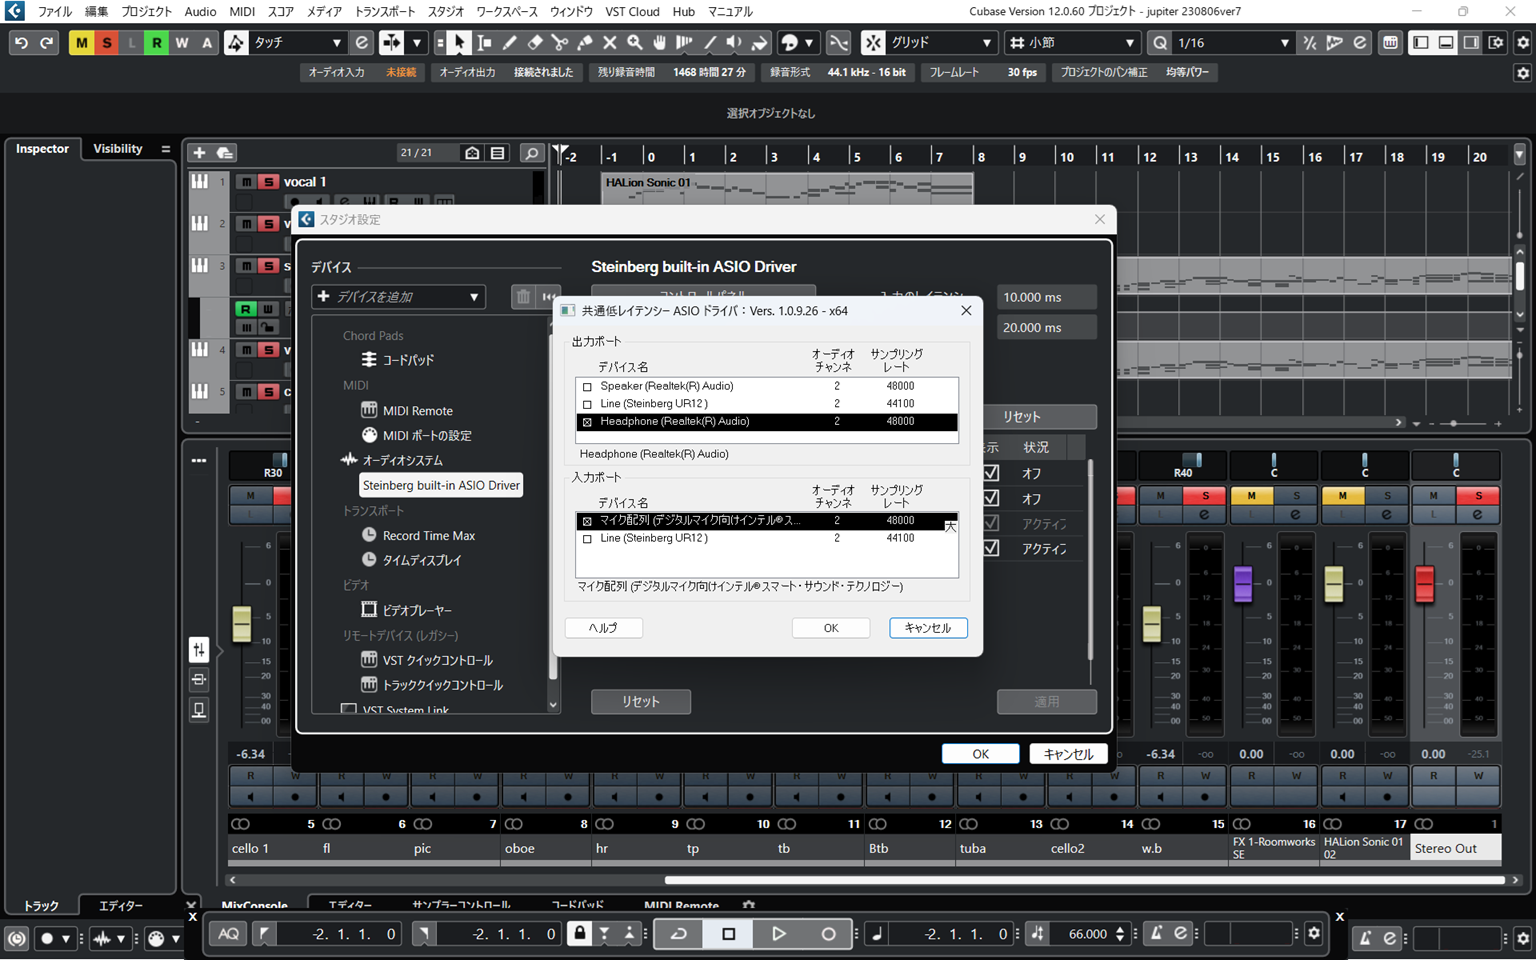Check the Line (Steinberg UR12) output port
Image resolution: width=1536 pixels, height=960 pixels.
tap(587, 405)
